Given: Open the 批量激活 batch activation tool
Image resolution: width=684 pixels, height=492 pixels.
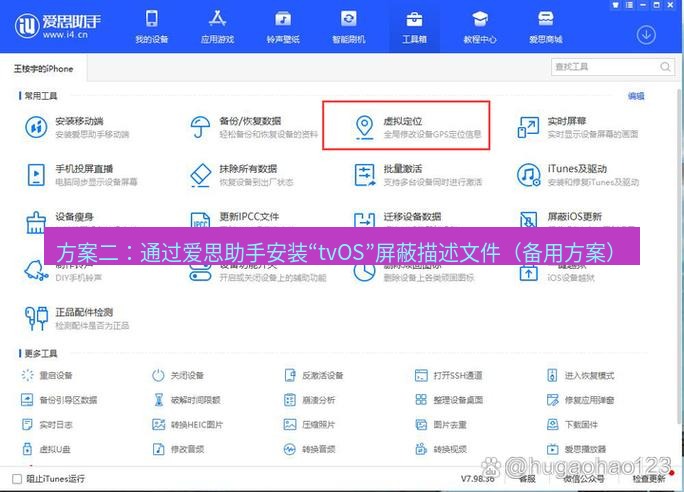Looking at the screenshot, I should pos(418,174).
